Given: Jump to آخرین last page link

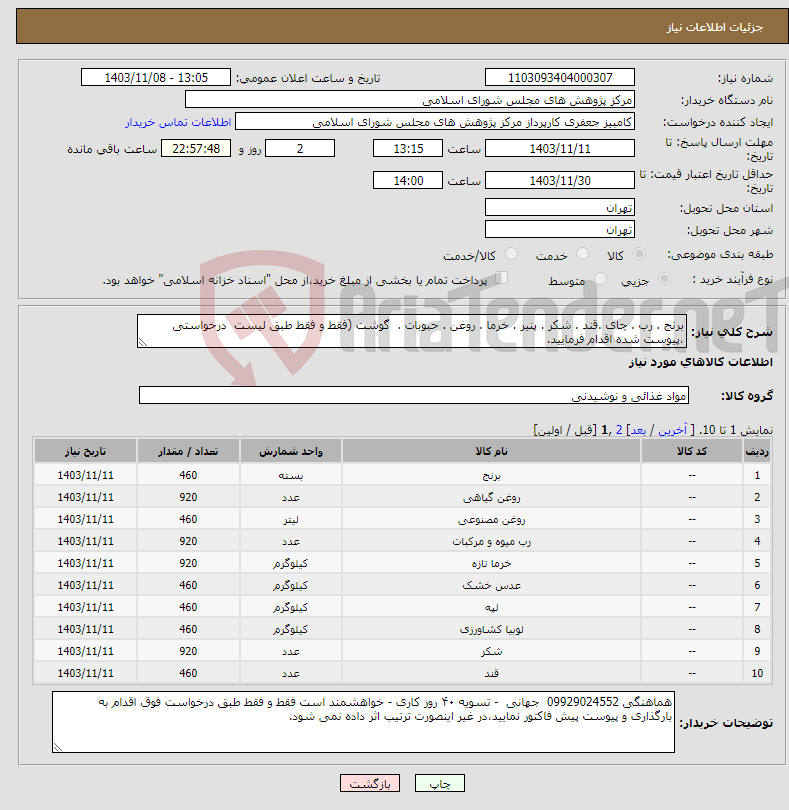Looking at the screenshot, I should tap(672, 430).
